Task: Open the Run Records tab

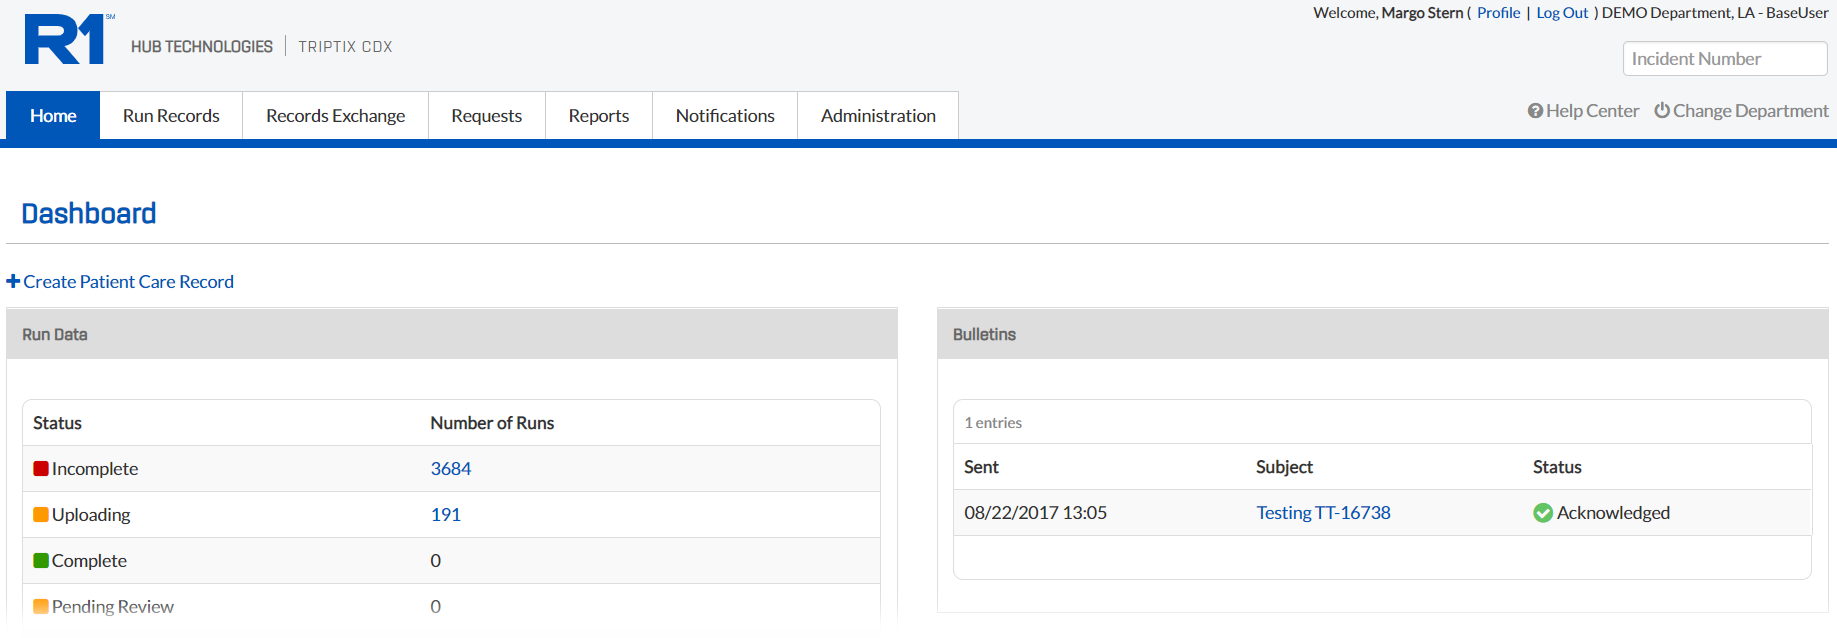Action: pos(171,116)
